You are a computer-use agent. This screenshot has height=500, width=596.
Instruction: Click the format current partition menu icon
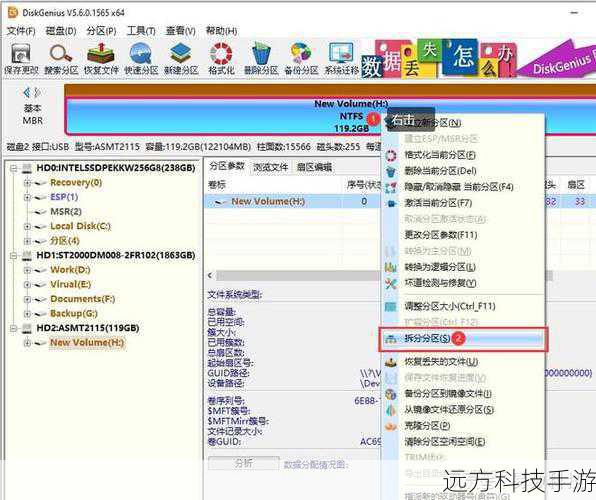click(391, 155)
